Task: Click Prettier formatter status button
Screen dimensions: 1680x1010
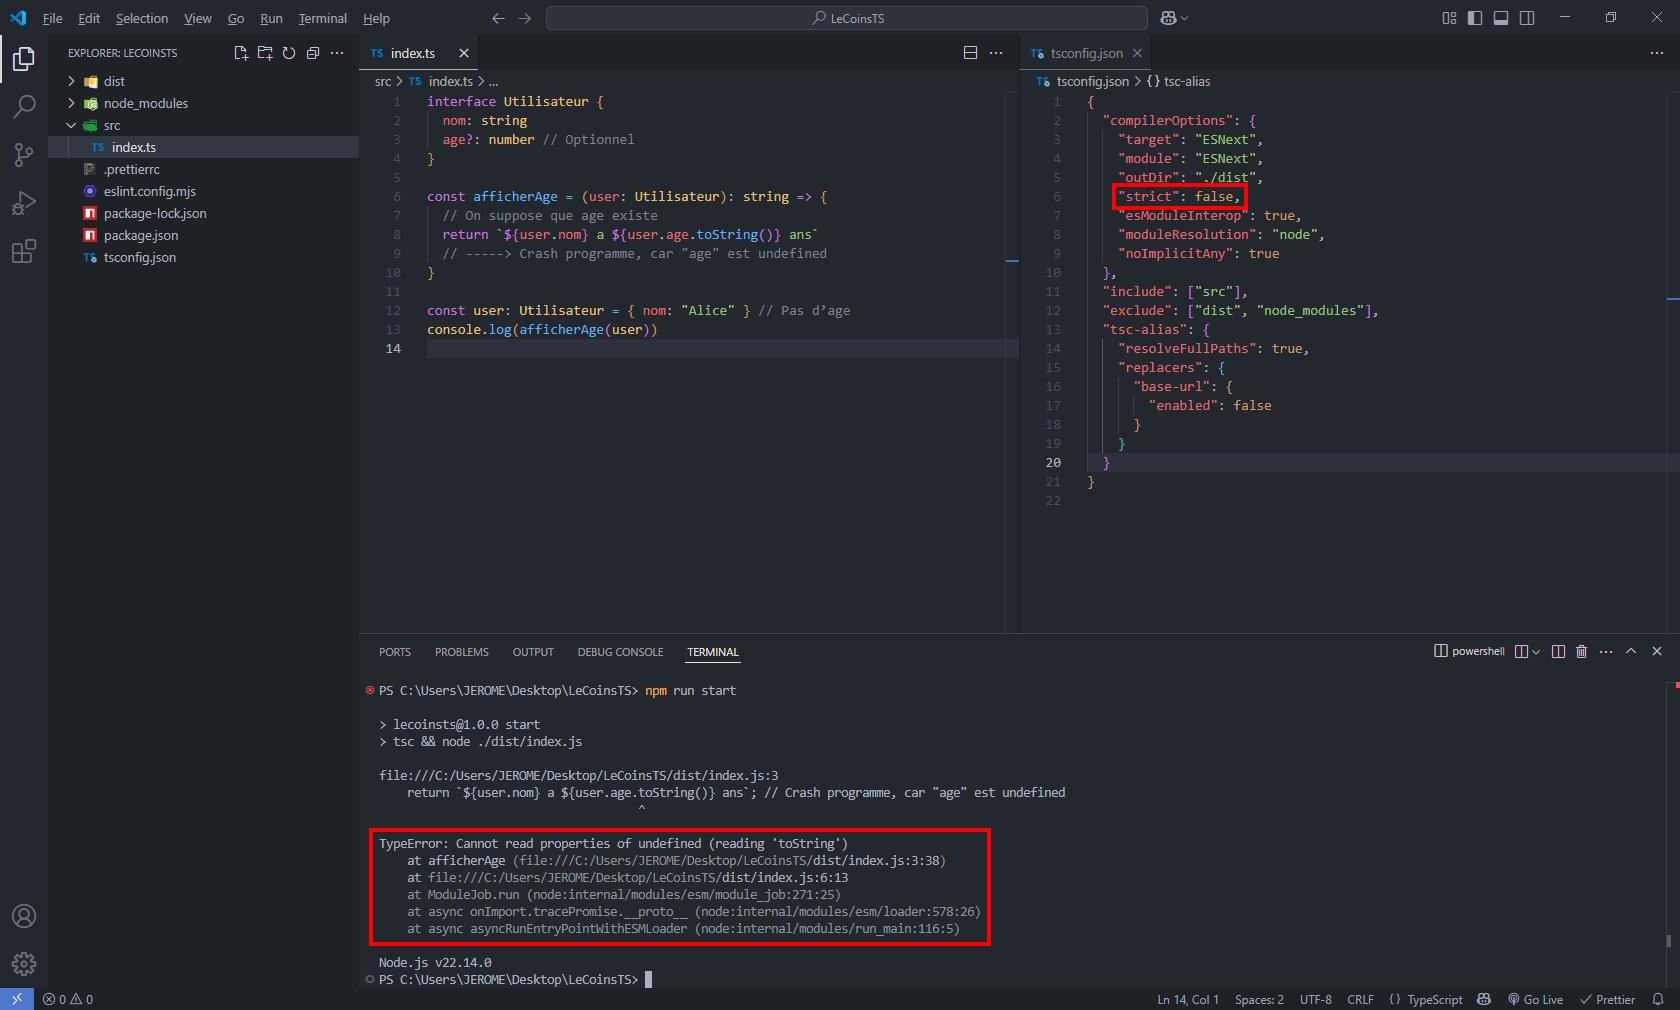Action: (x=1608, y=999)
